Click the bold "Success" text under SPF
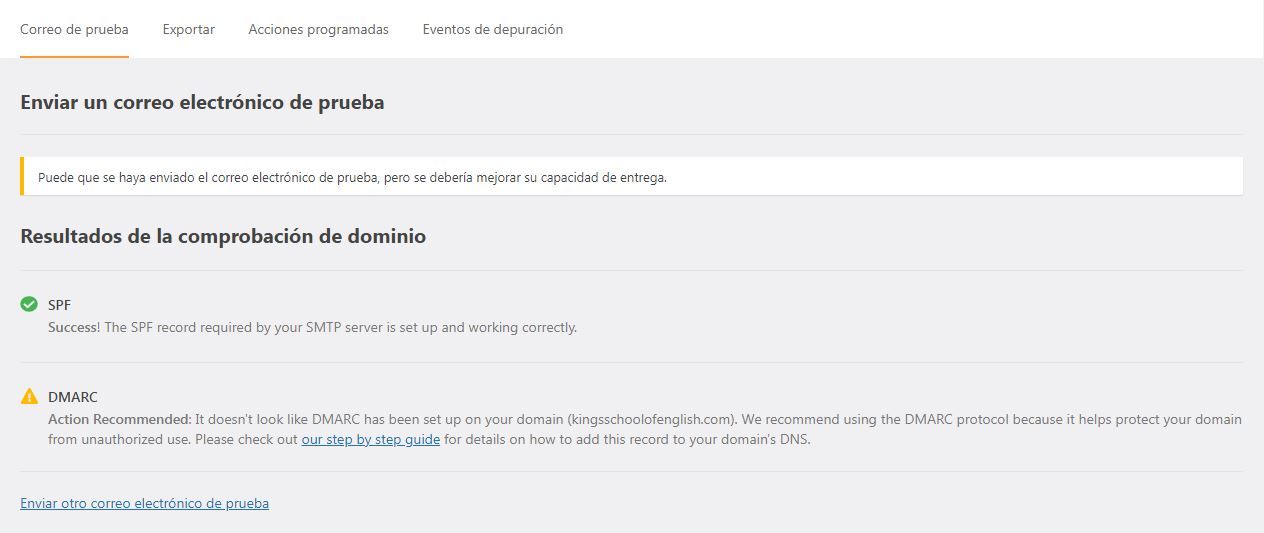 point(72,327)
